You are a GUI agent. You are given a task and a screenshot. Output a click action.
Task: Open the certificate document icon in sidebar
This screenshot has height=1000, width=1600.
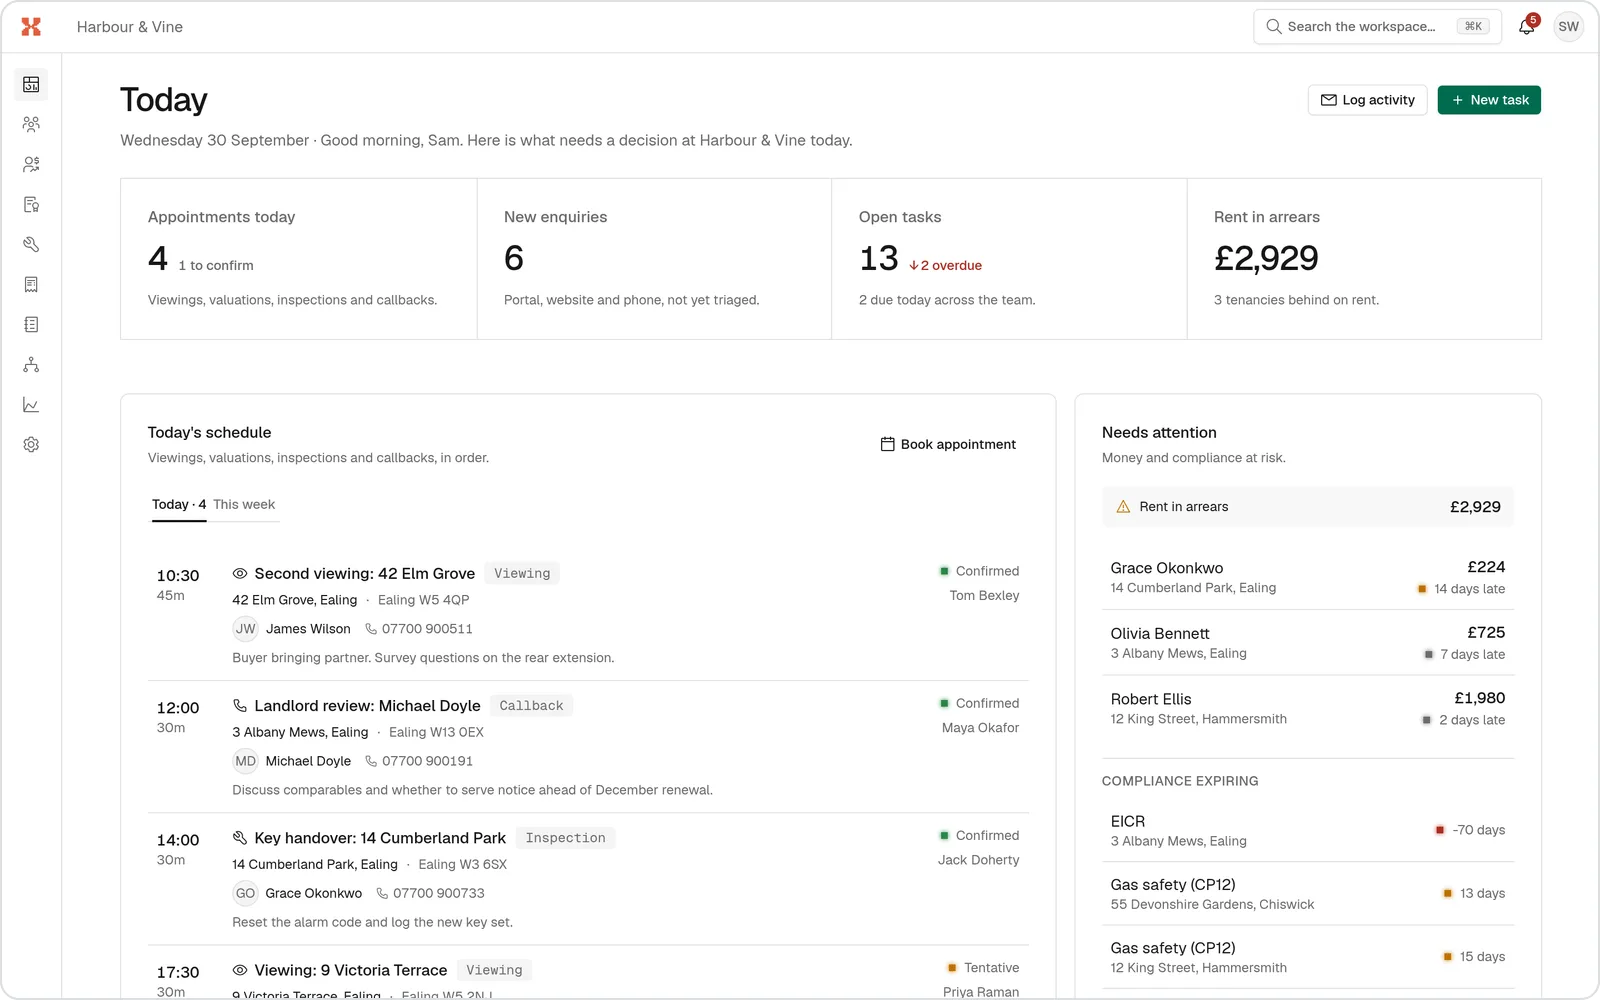(31, 205)
